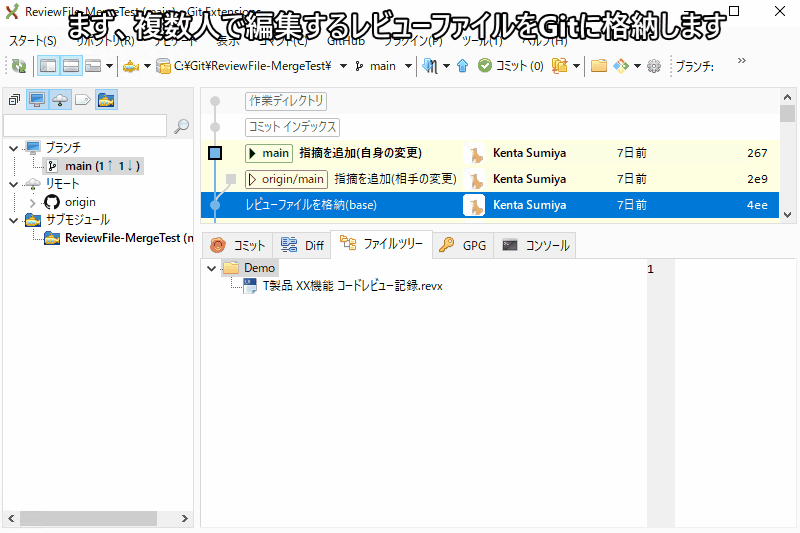Click the コミット (0) button
800x533 pixels.
click(511, 66)
